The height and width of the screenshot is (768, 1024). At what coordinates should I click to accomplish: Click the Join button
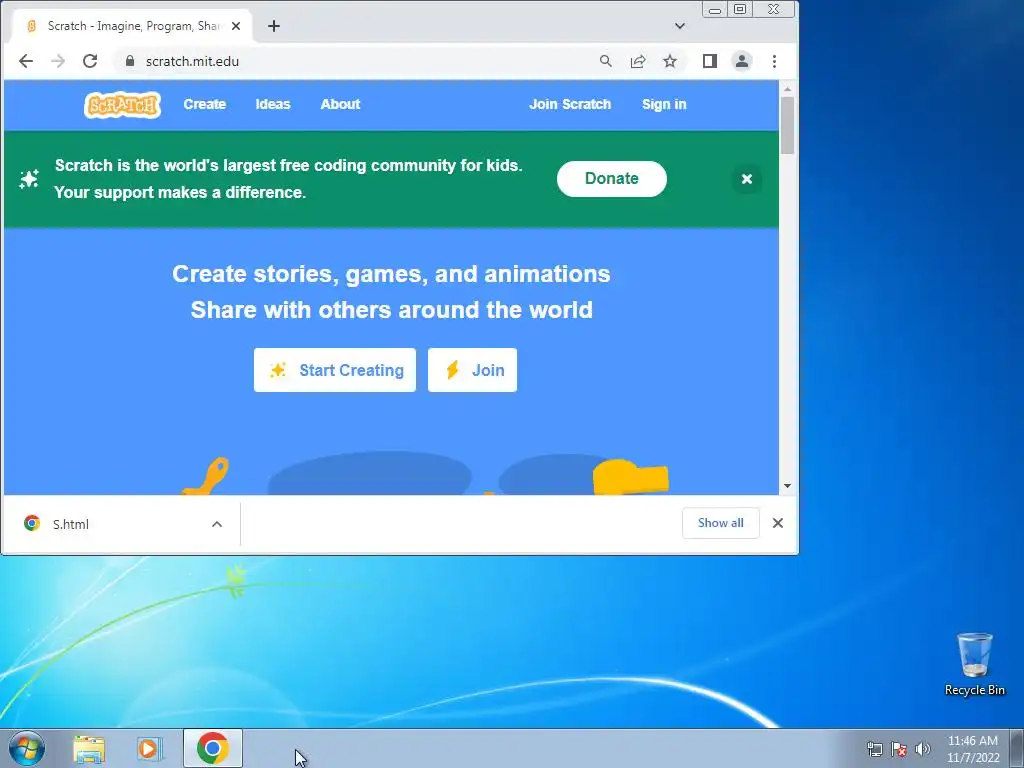click(472, 370)
